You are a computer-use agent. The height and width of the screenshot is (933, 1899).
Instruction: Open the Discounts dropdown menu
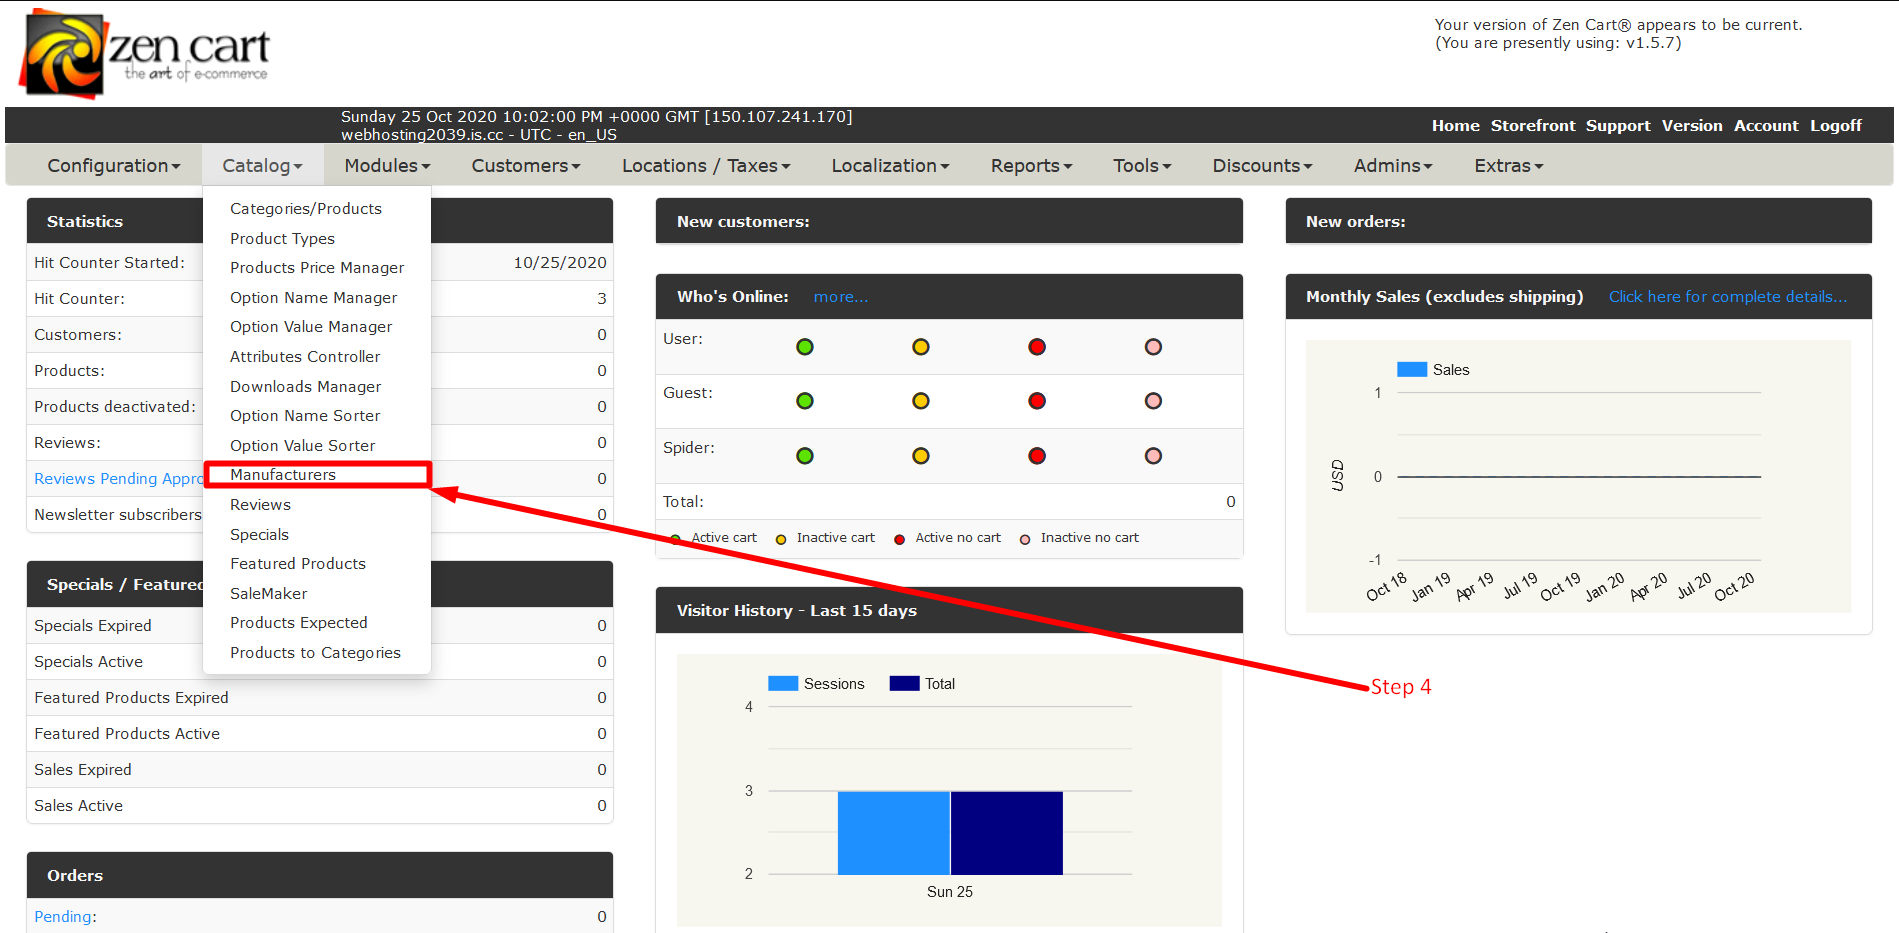pyautogui.click(x=1262, y=166)
